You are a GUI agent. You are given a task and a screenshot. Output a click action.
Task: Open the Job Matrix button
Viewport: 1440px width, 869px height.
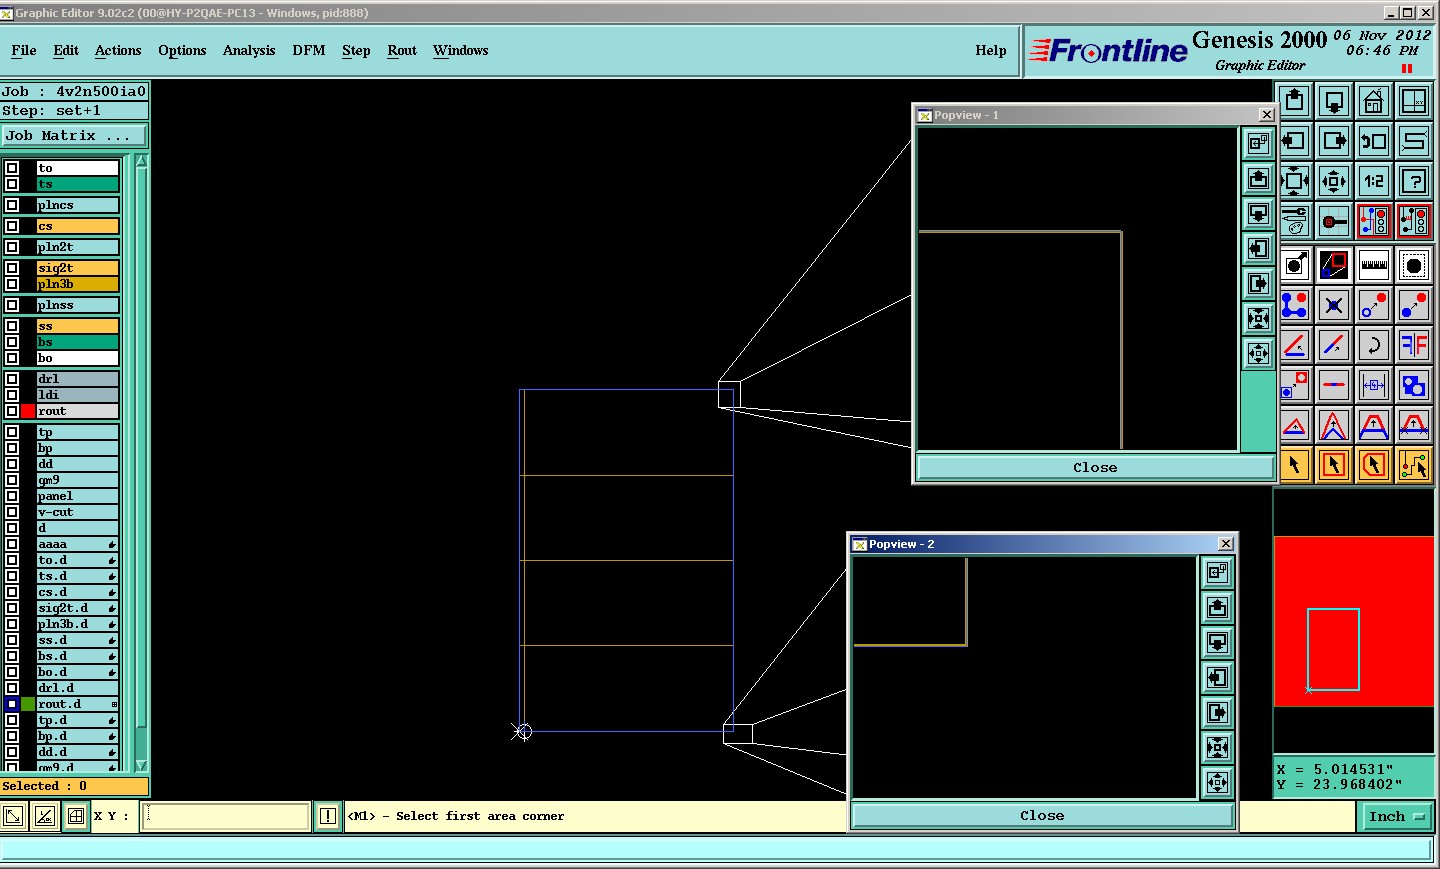click(x=74, y=136)
